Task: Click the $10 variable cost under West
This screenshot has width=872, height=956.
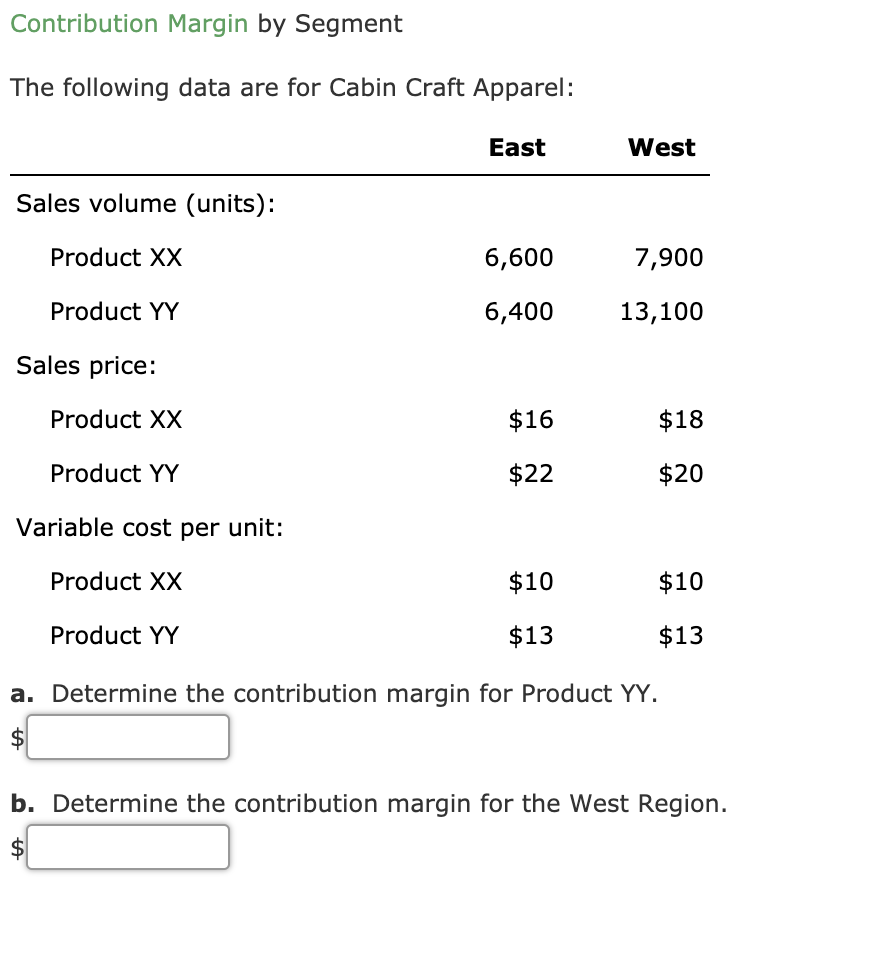Action: coord(681,581)
